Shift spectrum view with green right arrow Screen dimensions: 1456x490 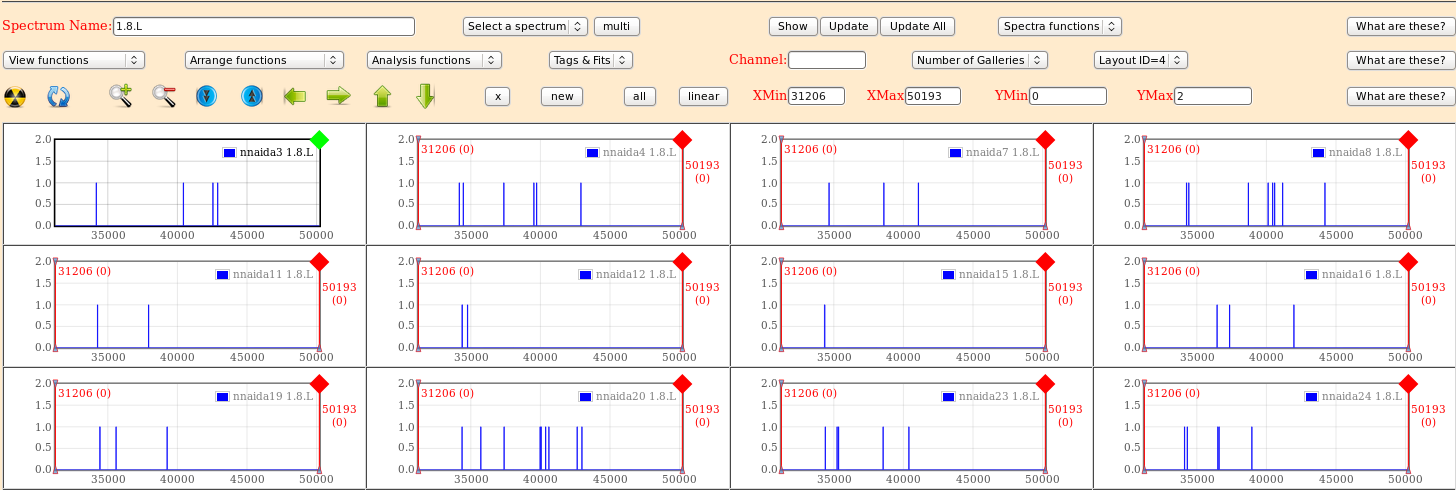[x=339, y=96]
